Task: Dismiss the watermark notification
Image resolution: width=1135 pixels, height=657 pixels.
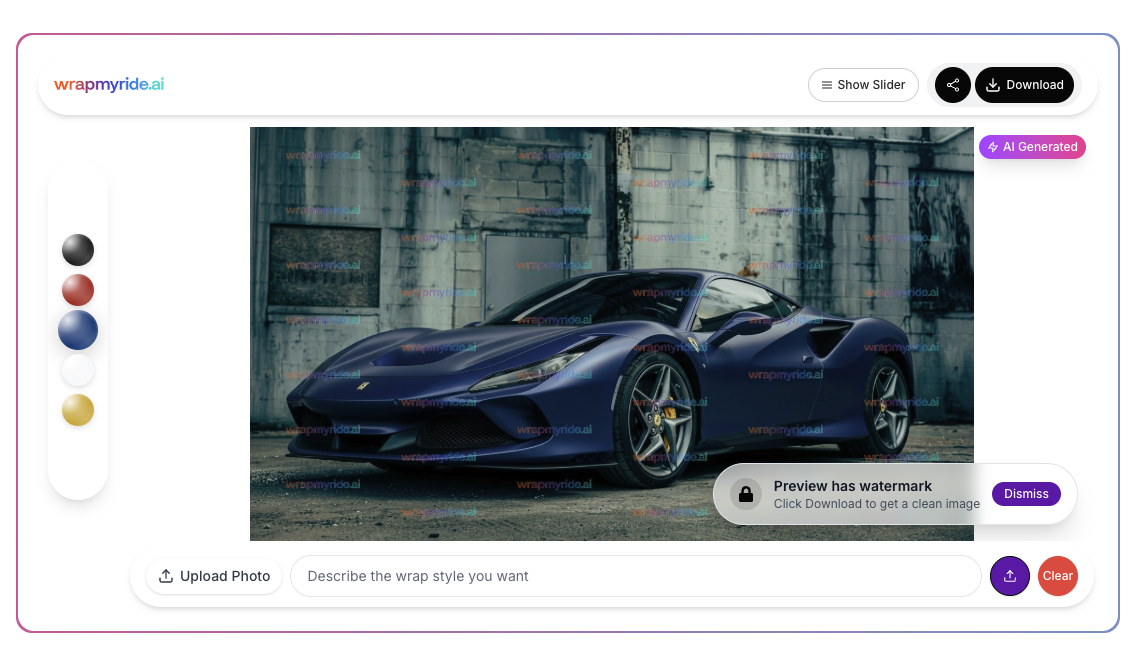Action: click(1026, 493)
